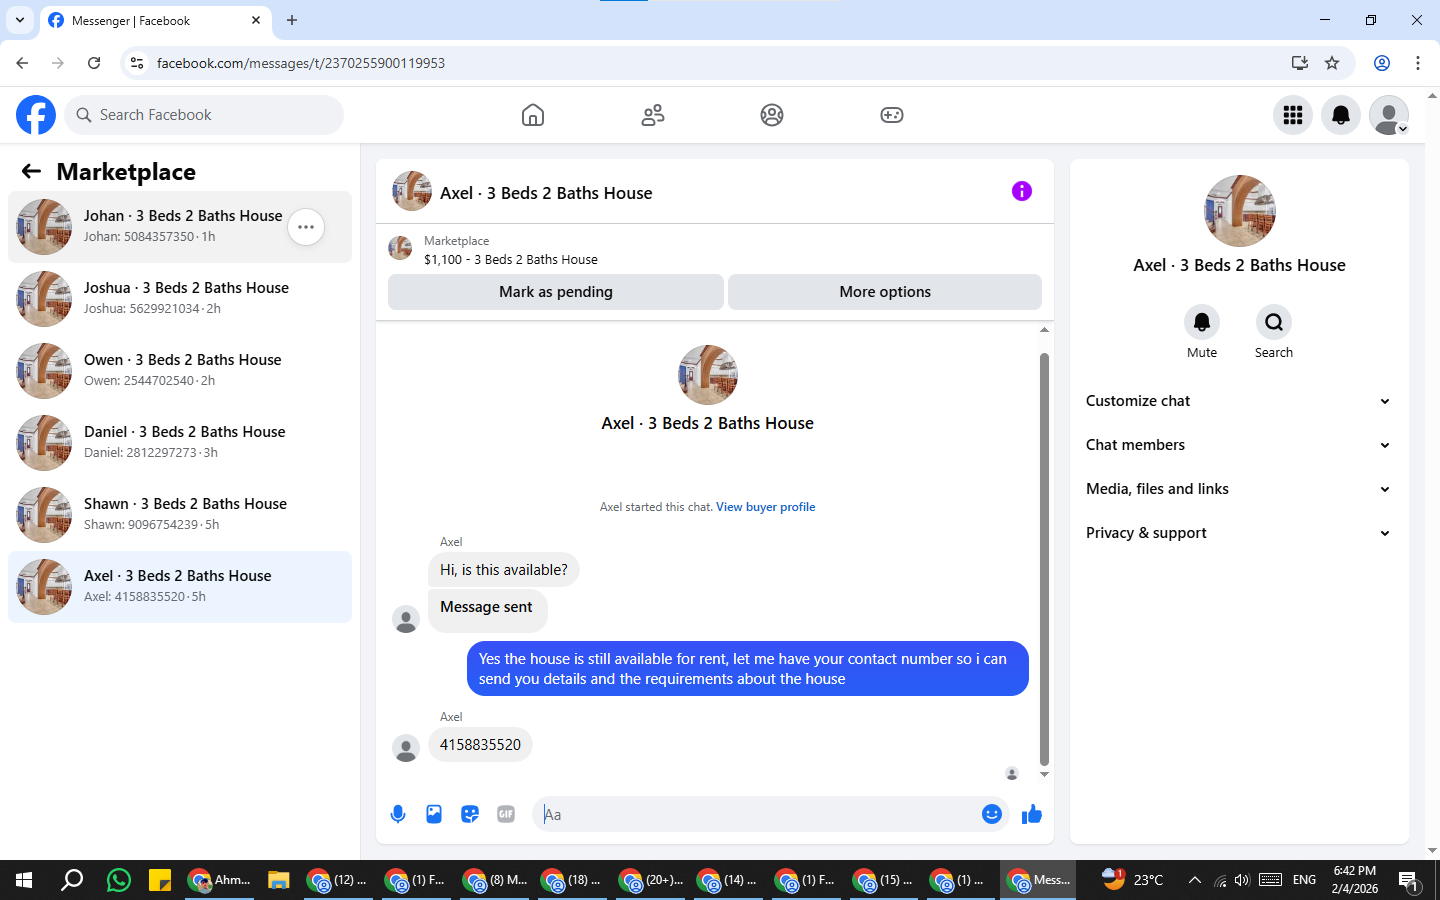
Task: Click the 4158835520 message bubble
Action: pos(480,745)
